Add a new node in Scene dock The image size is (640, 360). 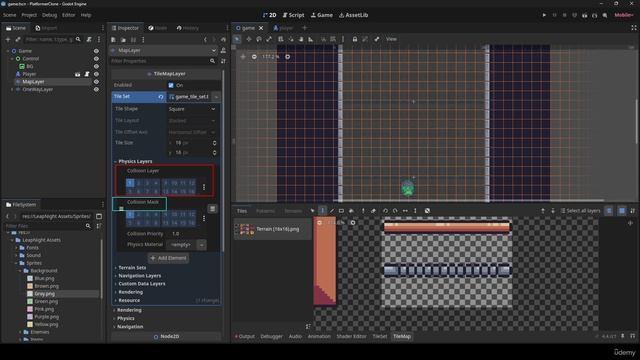(8, 40)
